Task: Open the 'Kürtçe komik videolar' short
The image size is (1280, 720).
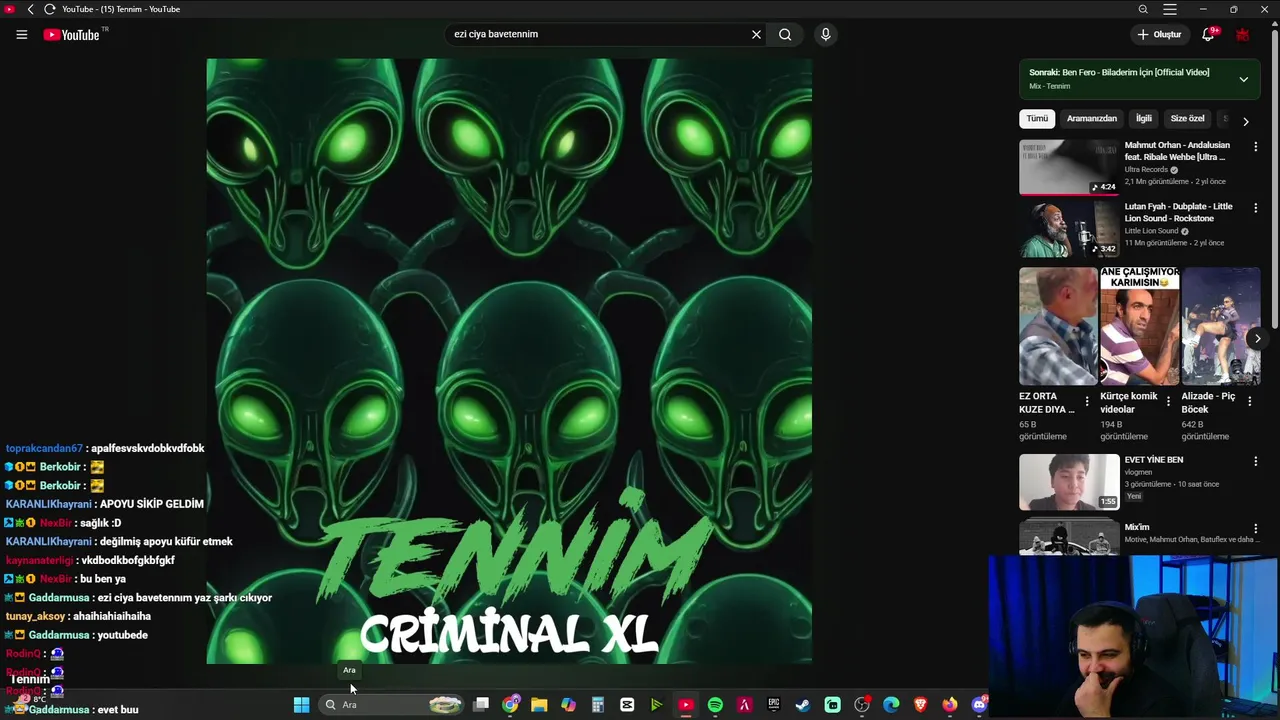Action: [x=1140, y=326]
